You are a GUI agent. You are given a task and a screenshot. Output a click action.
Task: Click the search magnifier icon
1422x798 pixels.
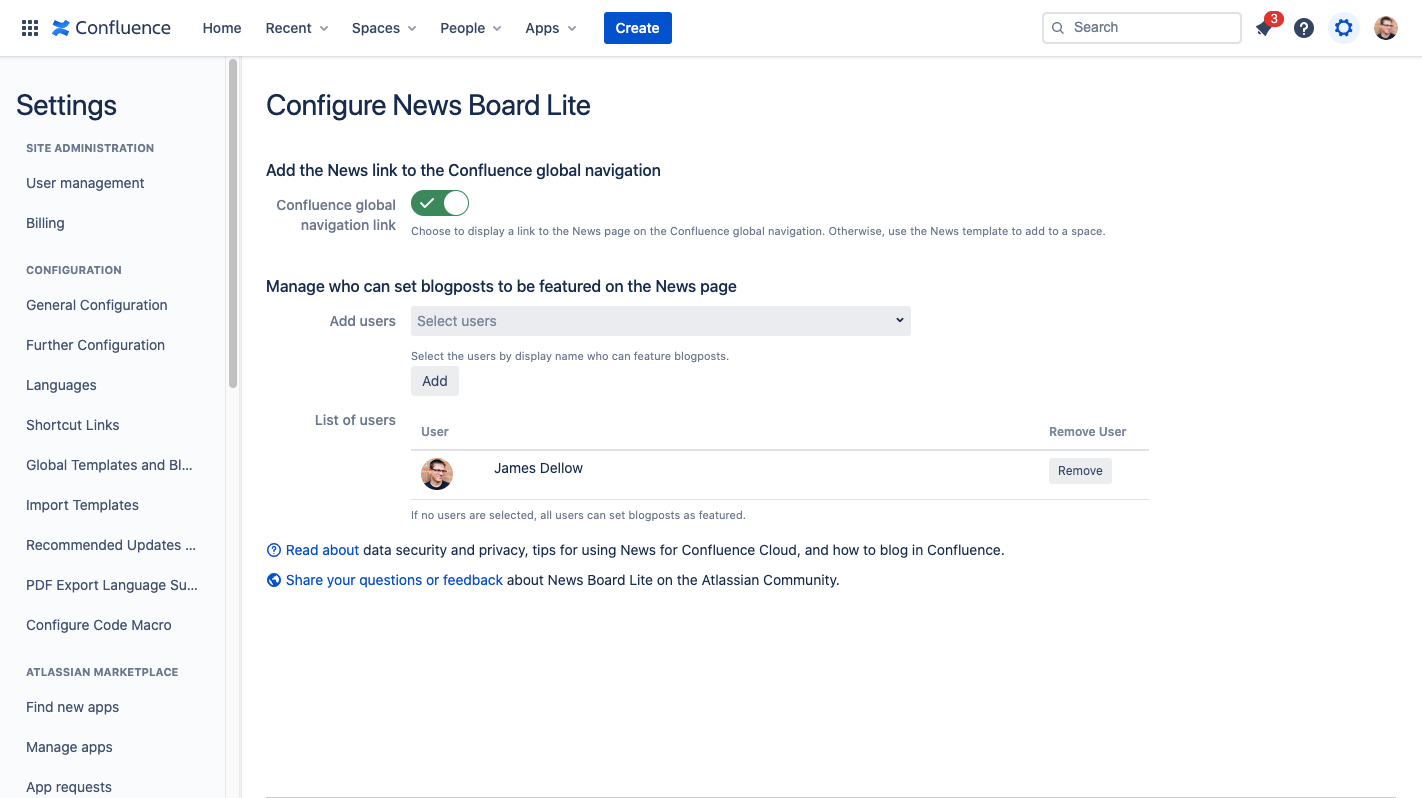click(x=1058, y=28)
